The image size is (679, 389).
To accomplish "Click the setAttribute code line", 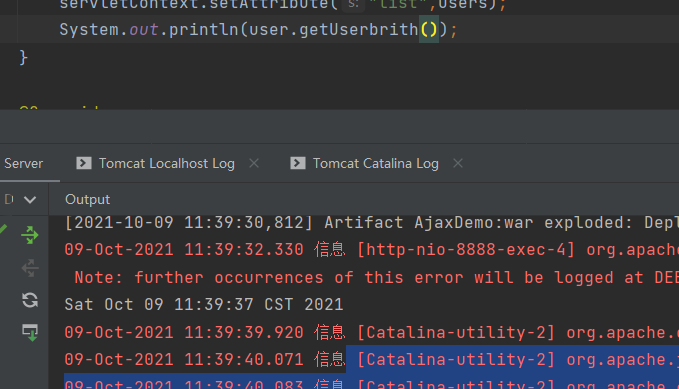I will [x=282, y=5].
